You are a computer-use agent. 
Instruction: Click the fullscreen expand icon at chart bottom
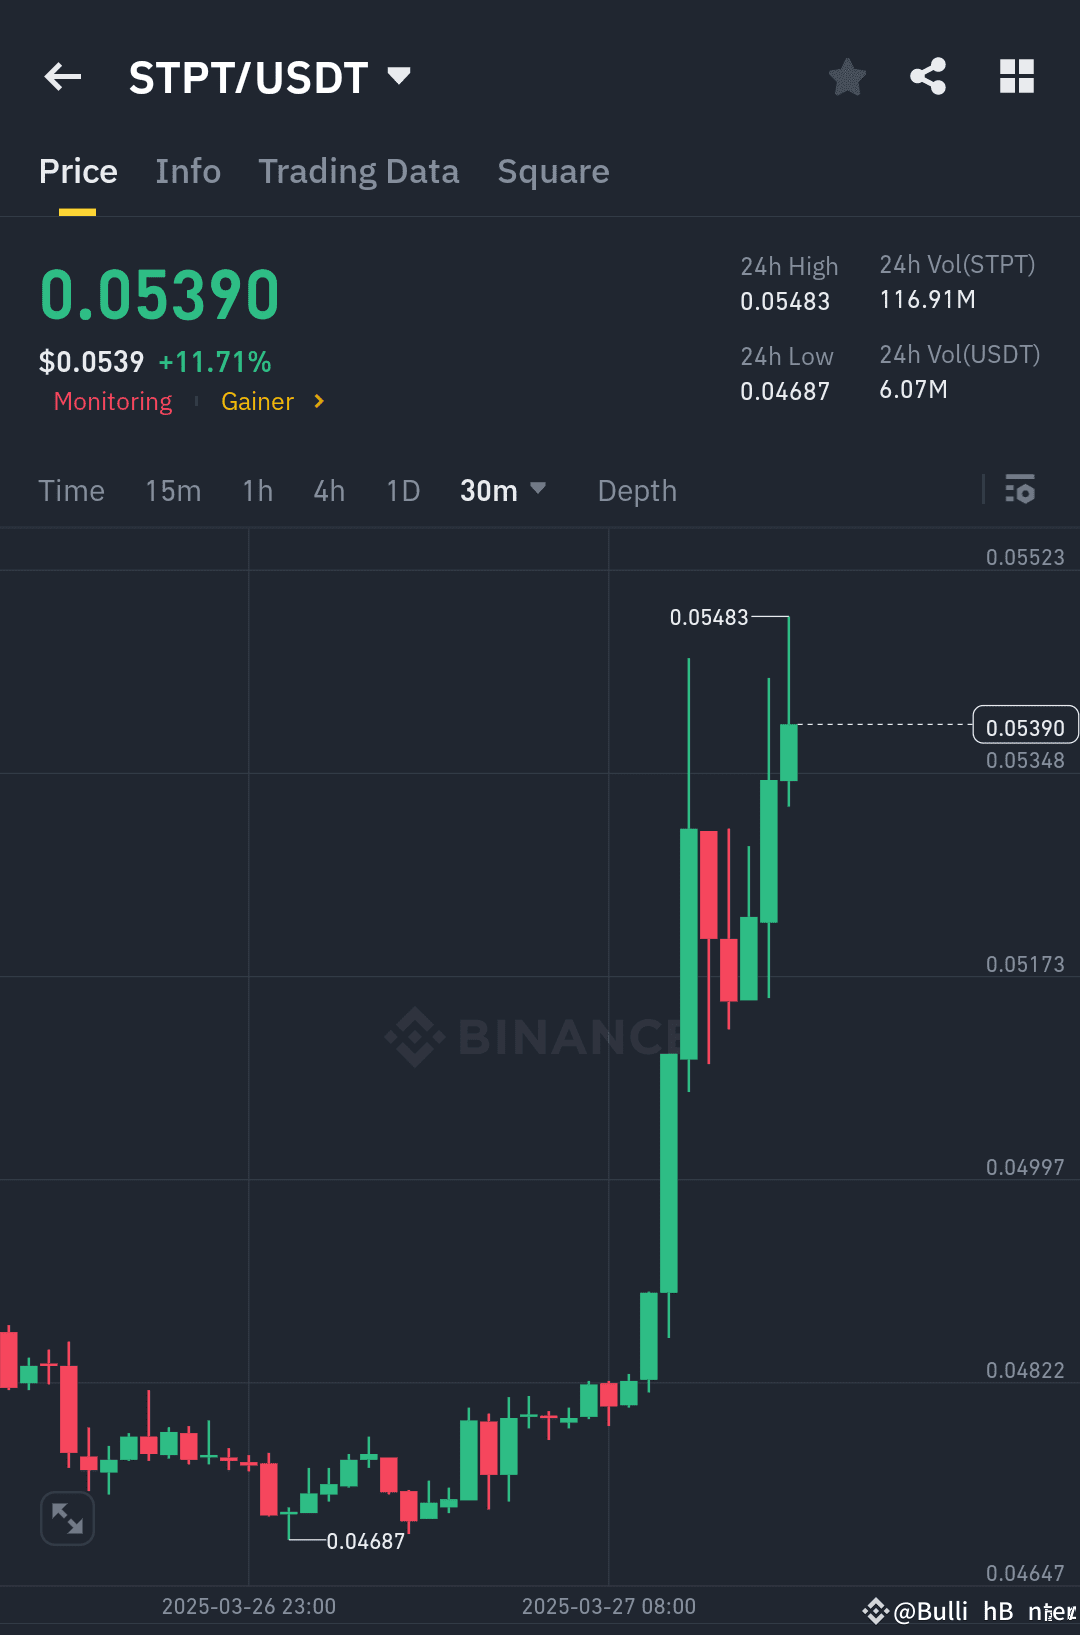(x=66, y=1518)
